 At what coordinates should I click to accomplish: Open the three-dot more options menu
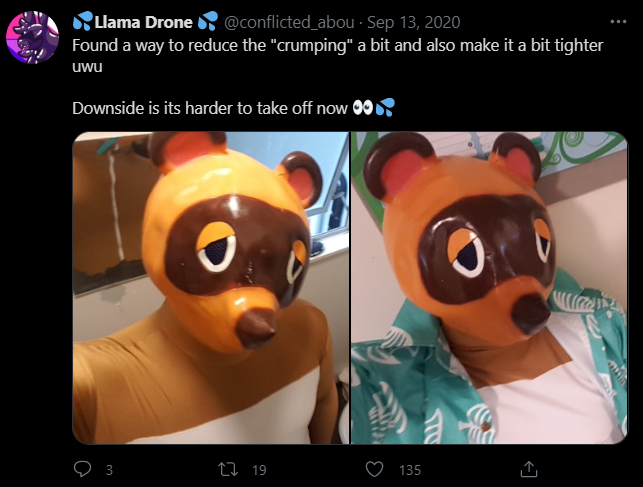point(618,22)
